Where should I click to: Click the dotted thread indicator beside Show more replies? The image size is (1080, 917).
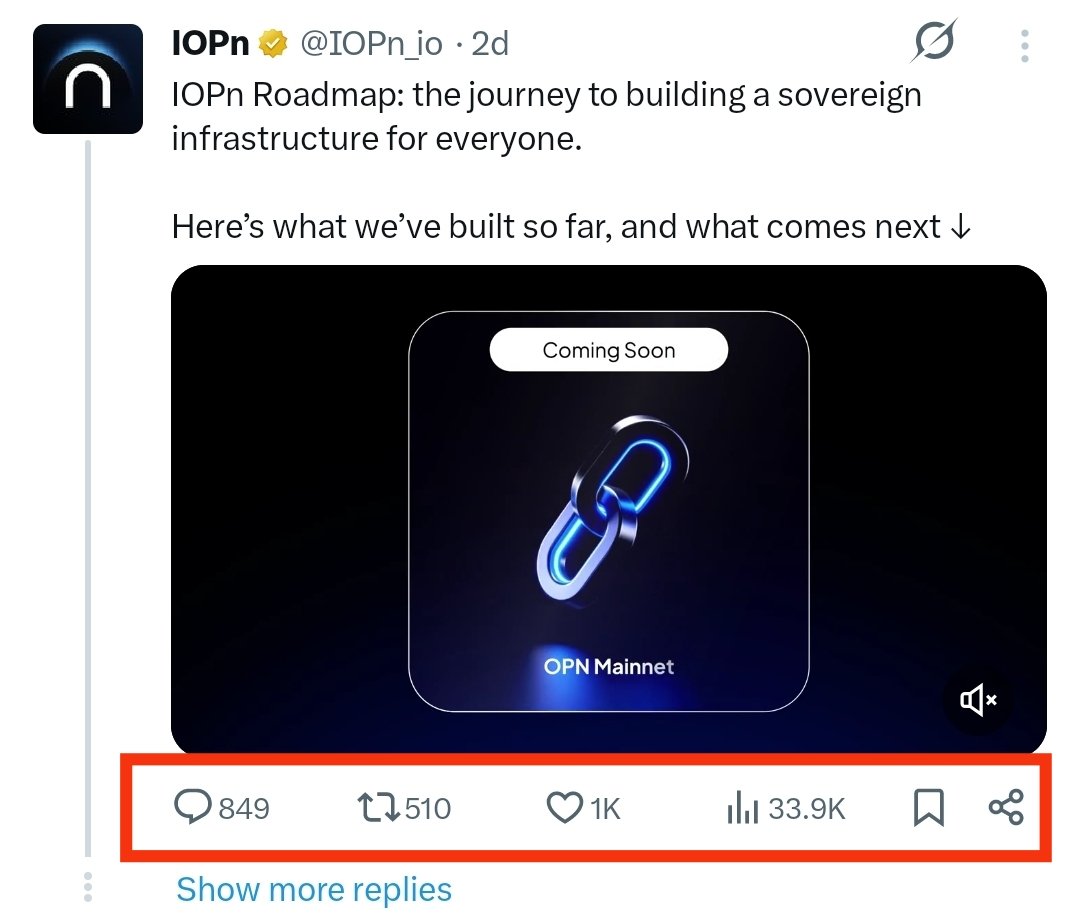[x=88, y=887]
